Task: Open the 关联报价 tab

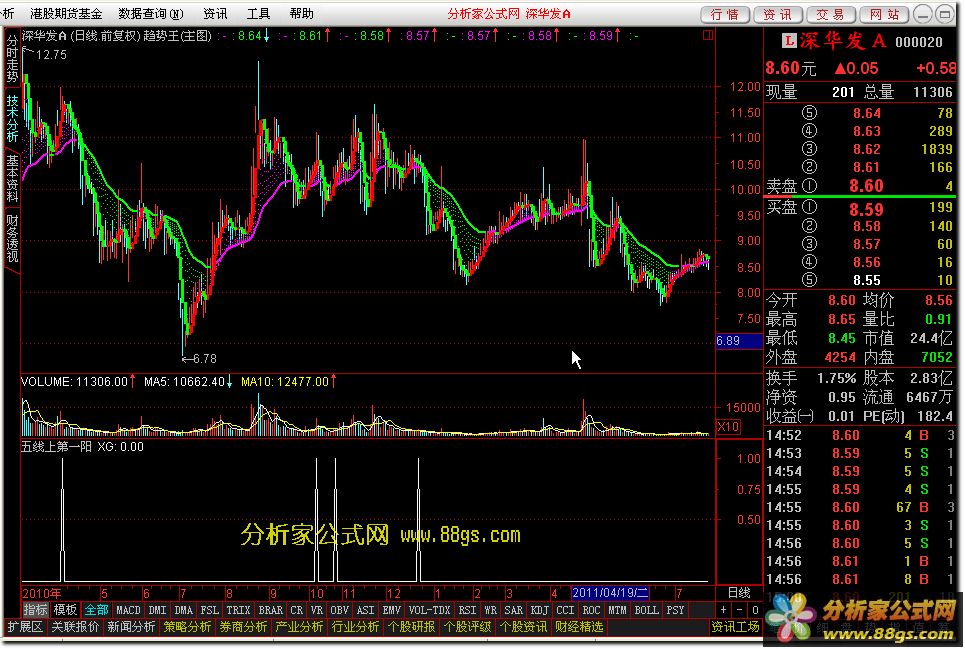Action: [x=75, y=627]
